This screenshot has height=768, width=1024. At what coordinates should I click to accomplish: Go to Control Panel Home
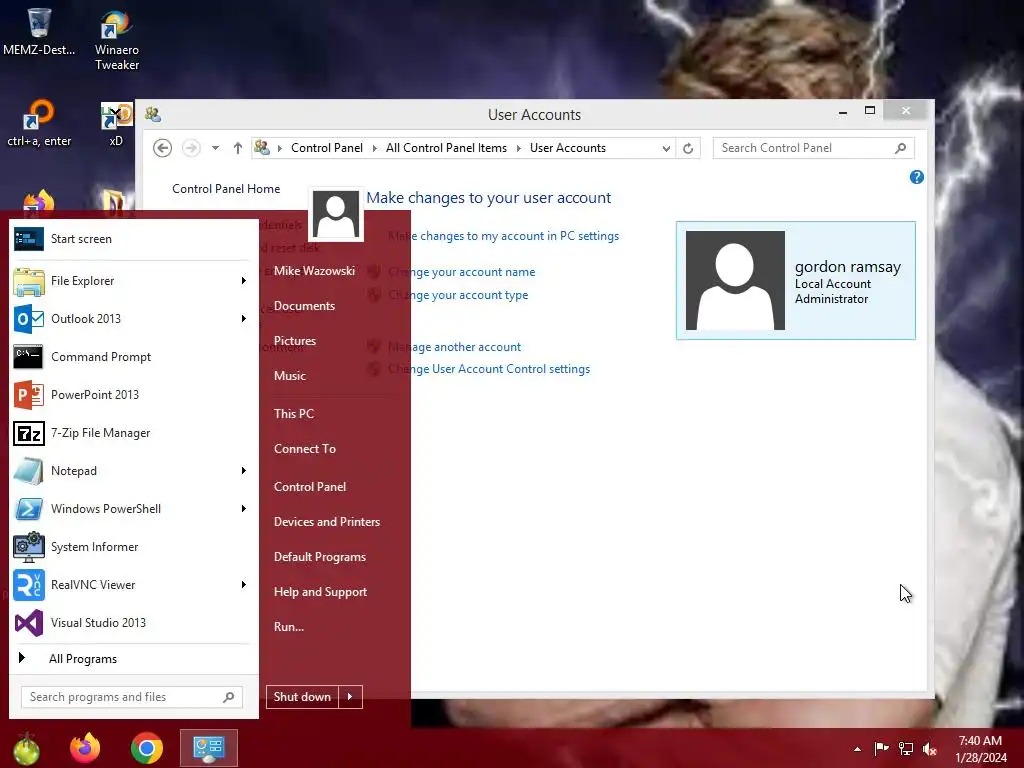click(226, 189)
